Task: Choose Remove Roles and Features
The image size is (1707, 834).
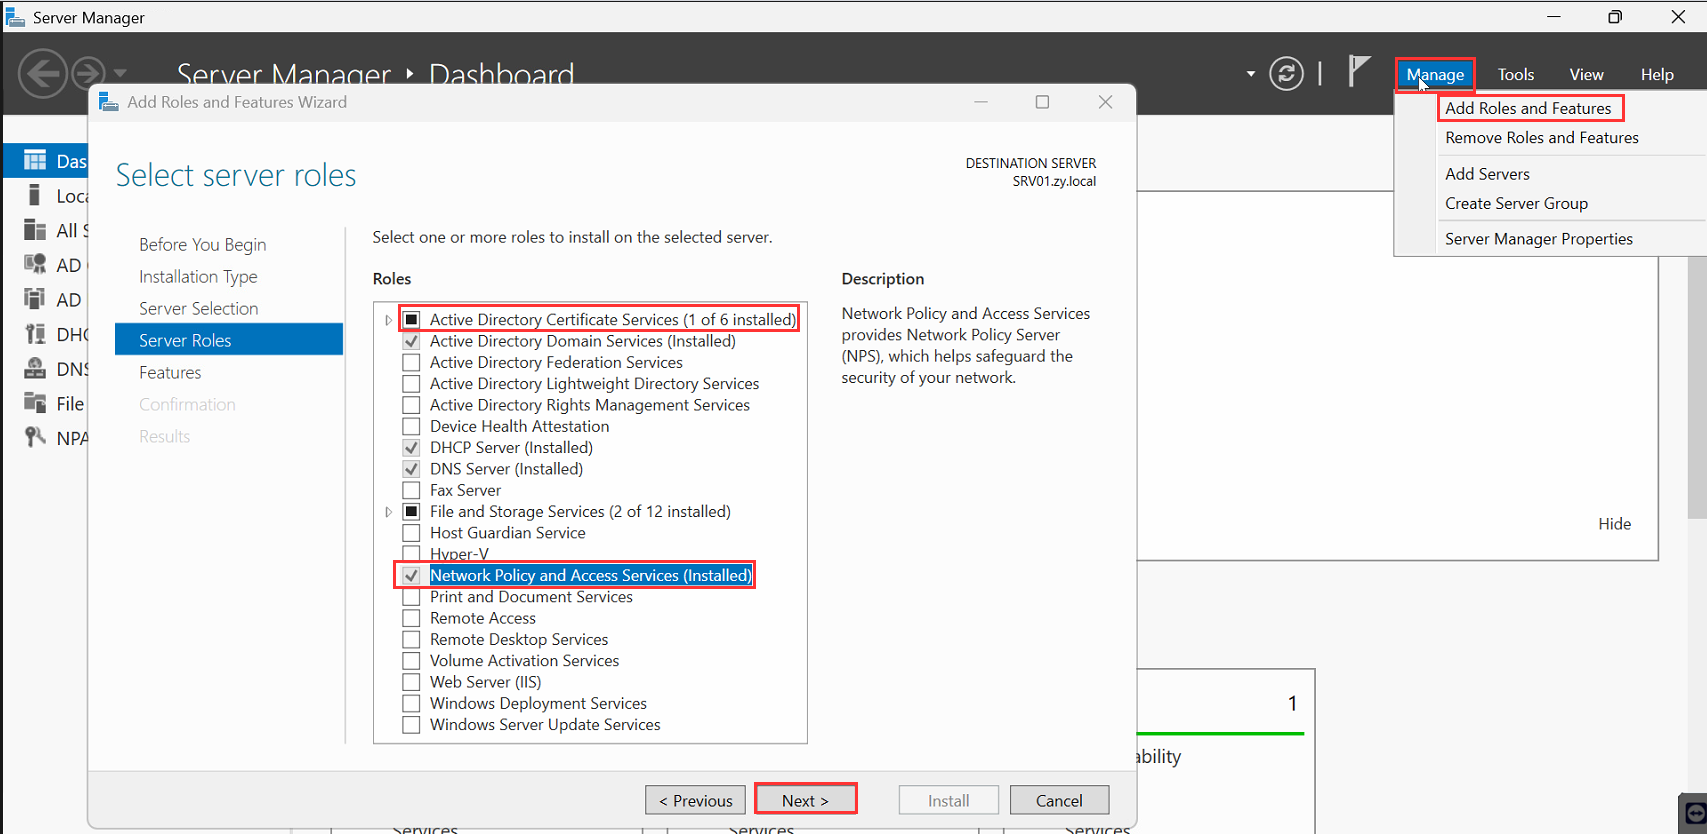Action: (1542, 138)
